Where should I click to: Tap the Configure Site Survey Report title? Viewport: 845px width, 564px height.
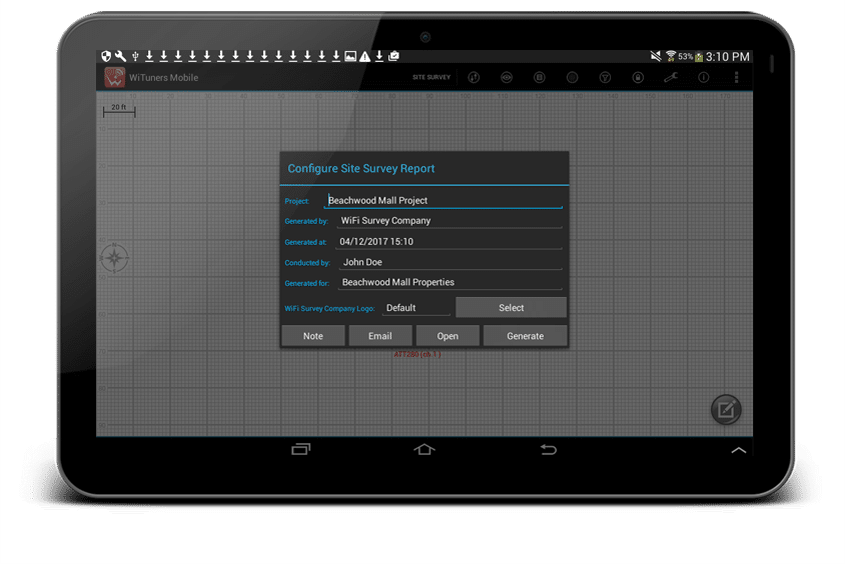point(361,169)
